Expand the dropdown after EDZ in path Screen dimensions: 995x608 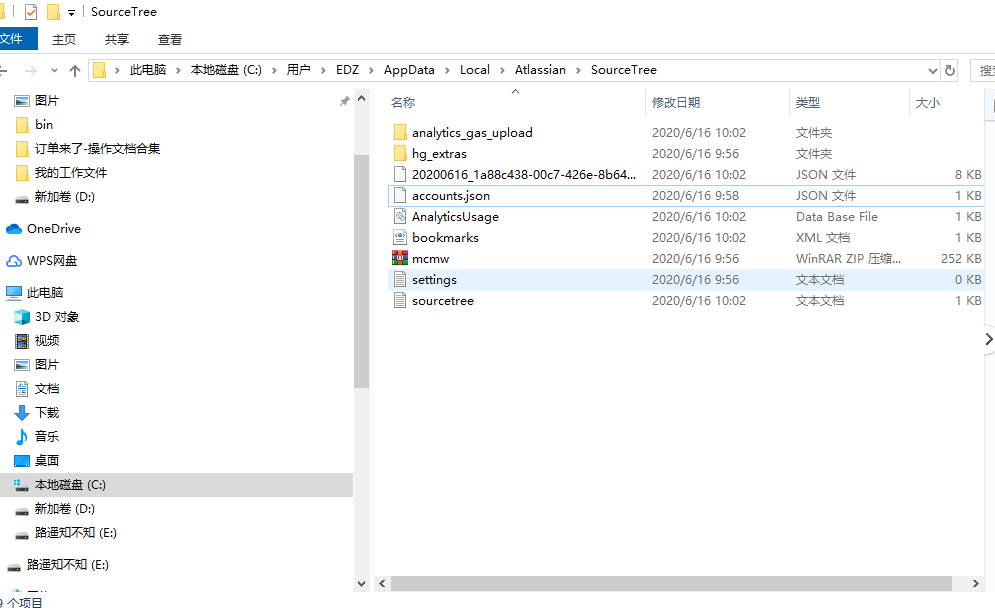tap(371, 70)
